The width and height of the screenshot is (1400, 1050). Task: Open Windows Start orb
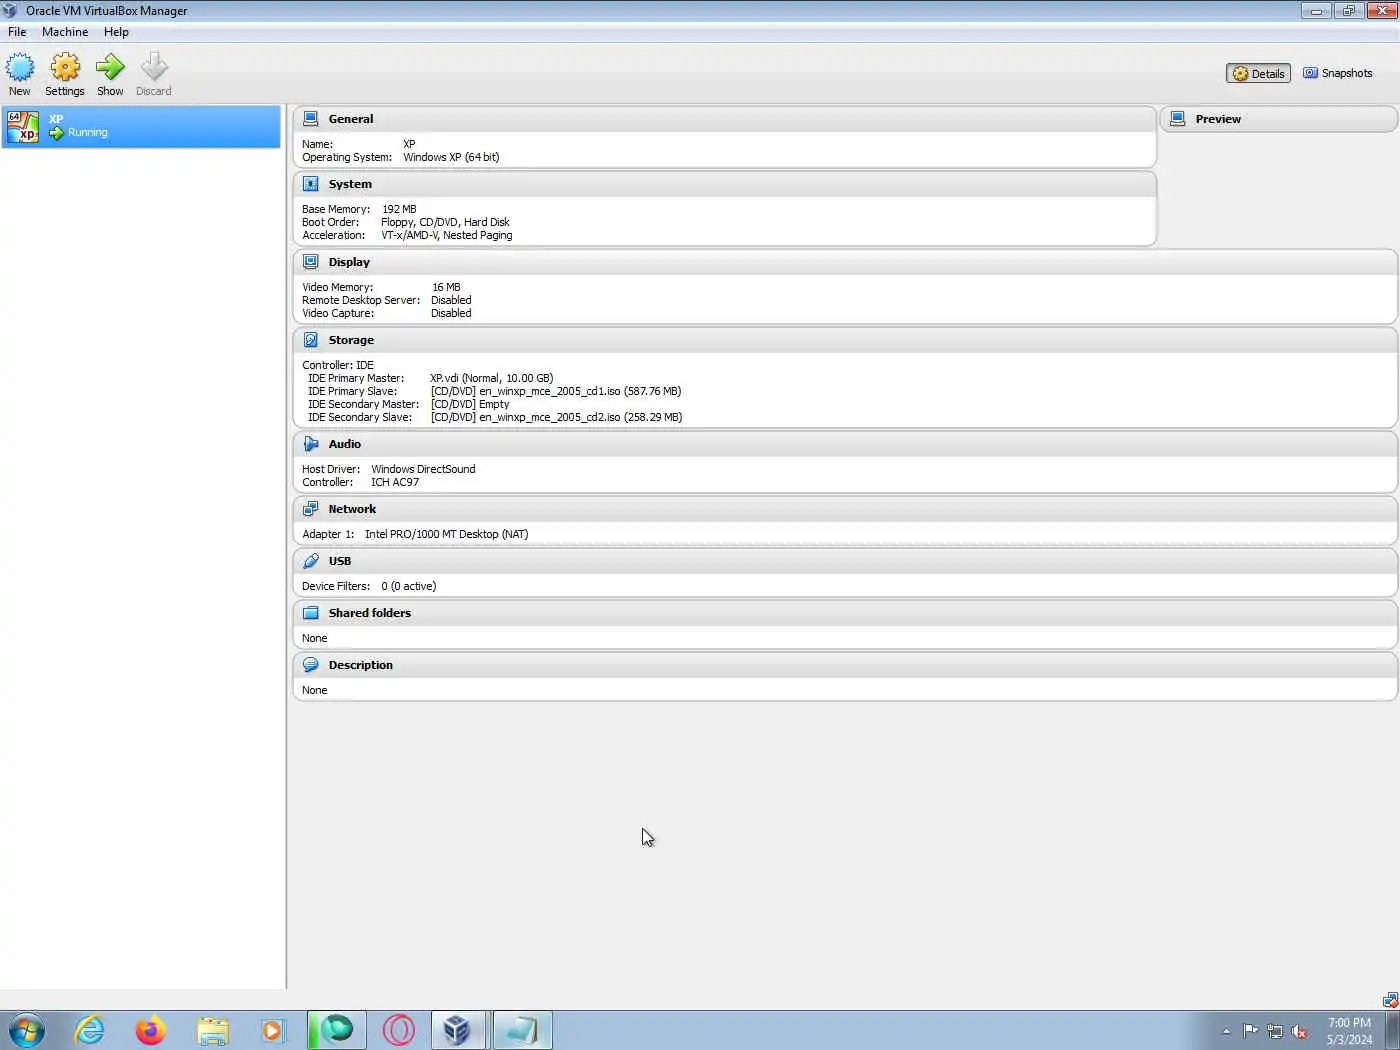pyautogui.click(x=26, y=1030)
